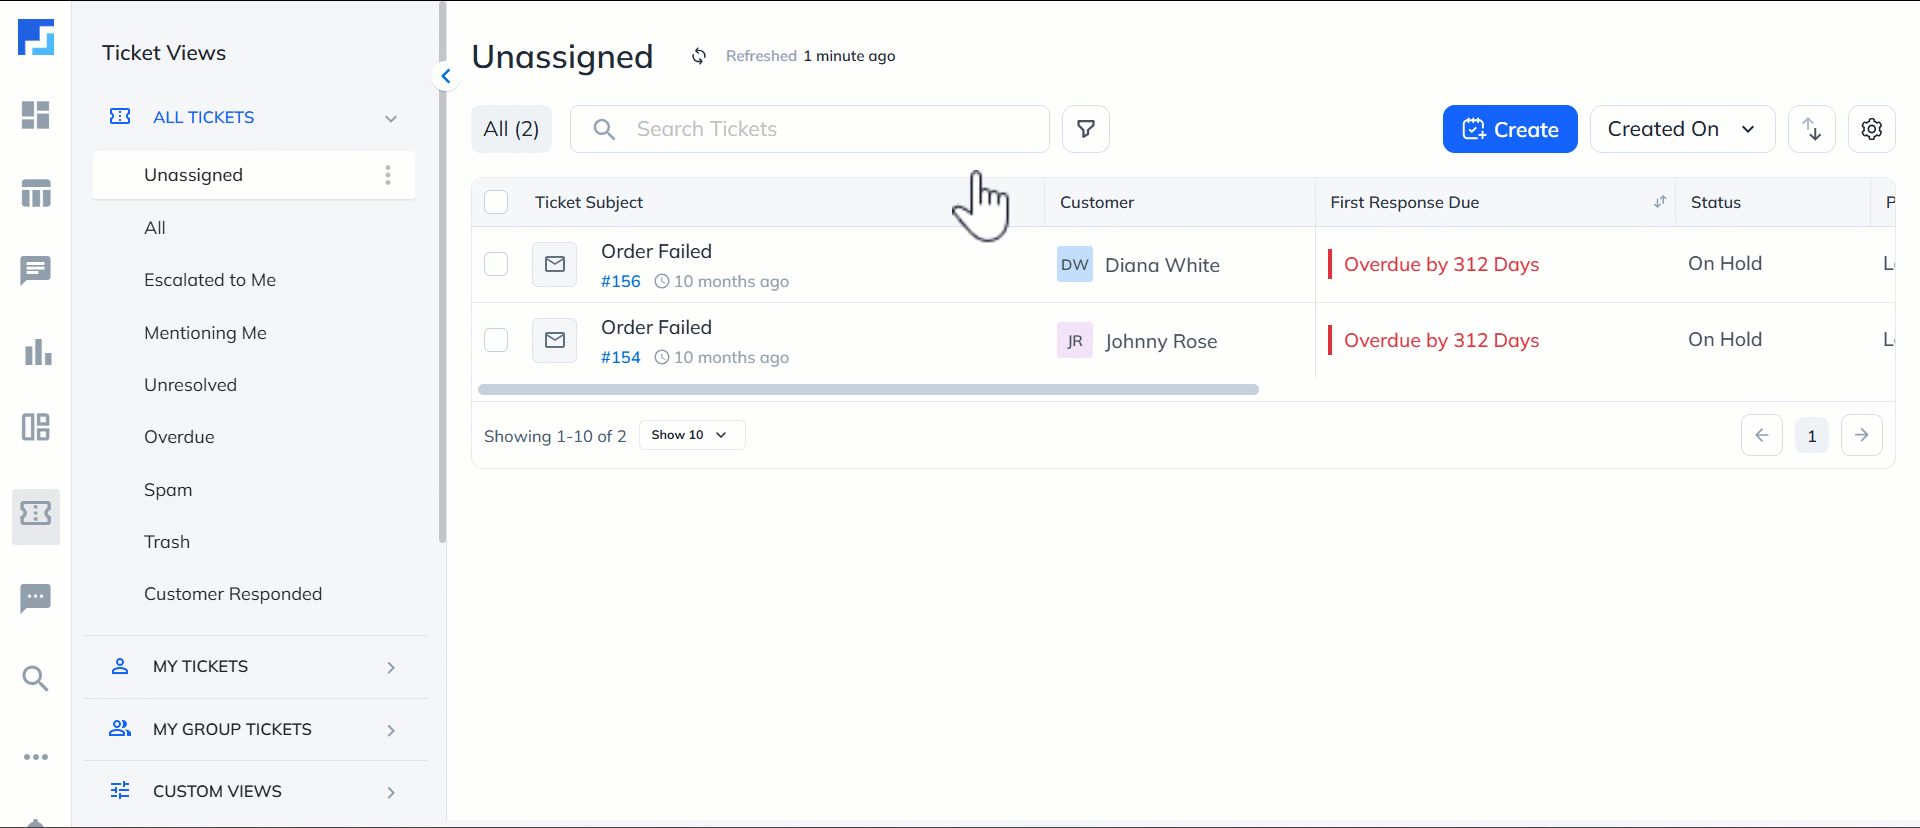Open ticket #156 via its link
Viewport: 1920px width, 828px height.
point(620,281)
